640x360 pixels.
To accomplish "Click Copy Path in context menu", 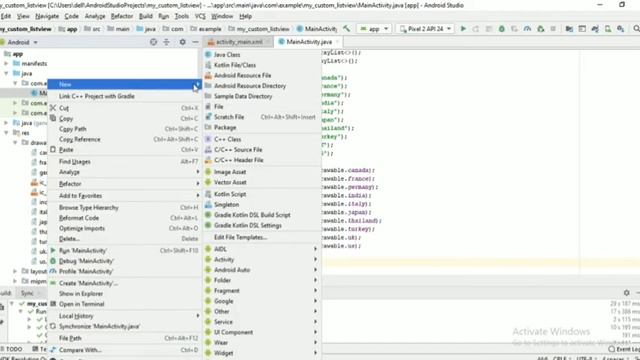I will click(124, 129).
